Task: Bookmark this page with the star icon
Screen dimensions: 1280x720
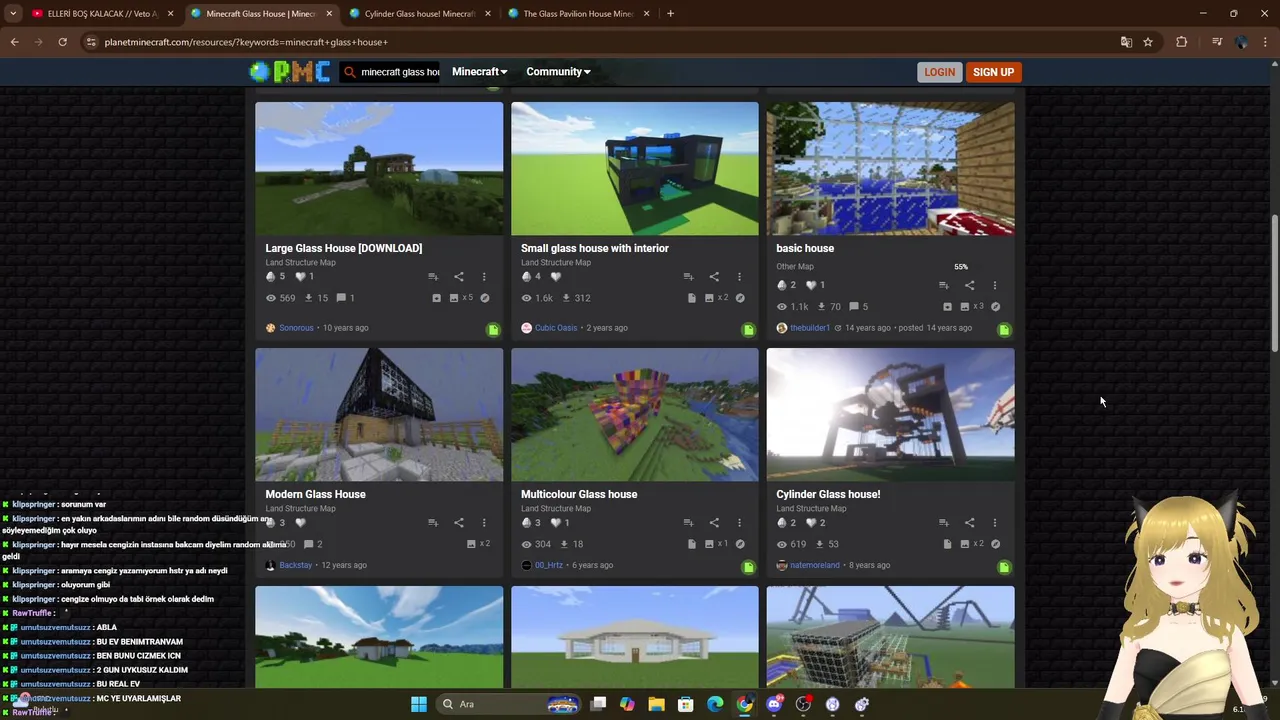Action: [1148, 42]
